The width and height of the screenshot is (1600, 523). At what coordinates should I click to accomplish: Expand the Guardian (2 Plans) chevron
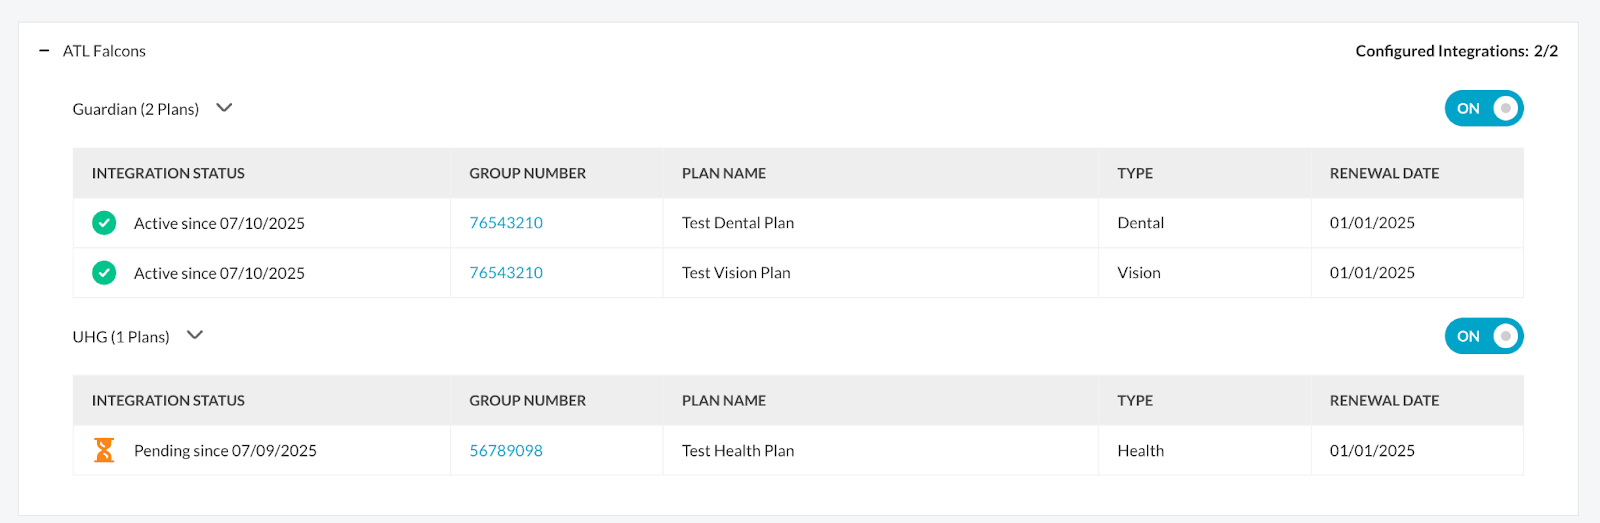coord(224,108)
